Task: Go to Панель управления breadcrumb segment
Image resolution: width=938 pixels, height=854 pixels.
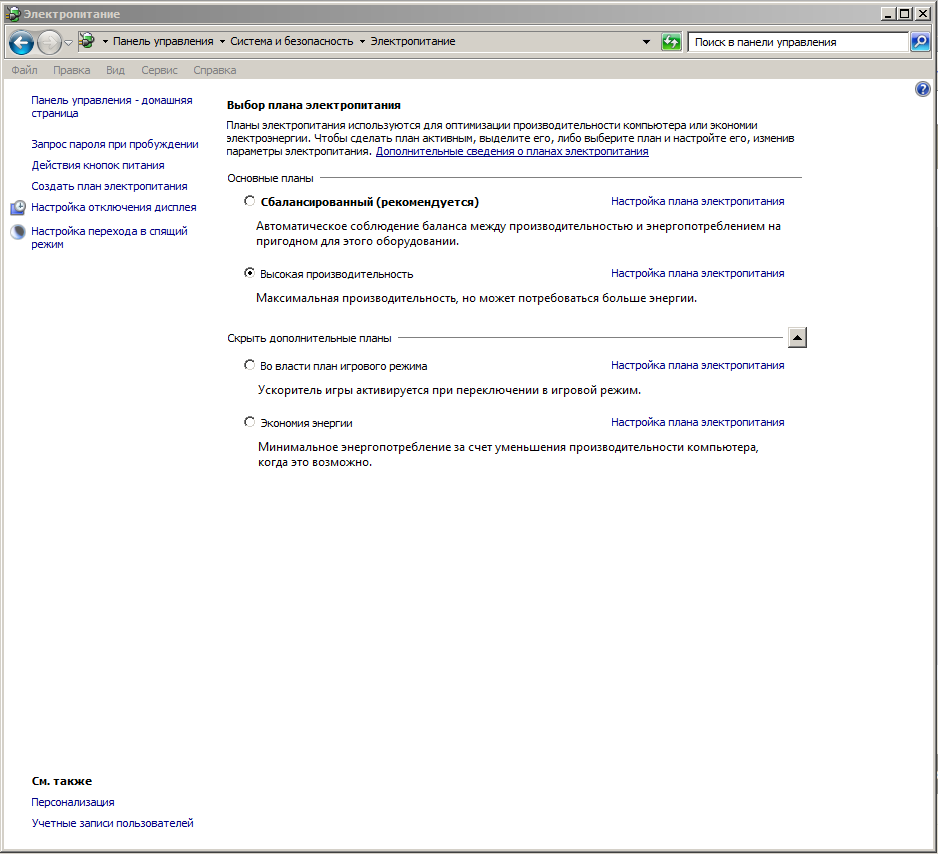Action: [x=163, y=41]
